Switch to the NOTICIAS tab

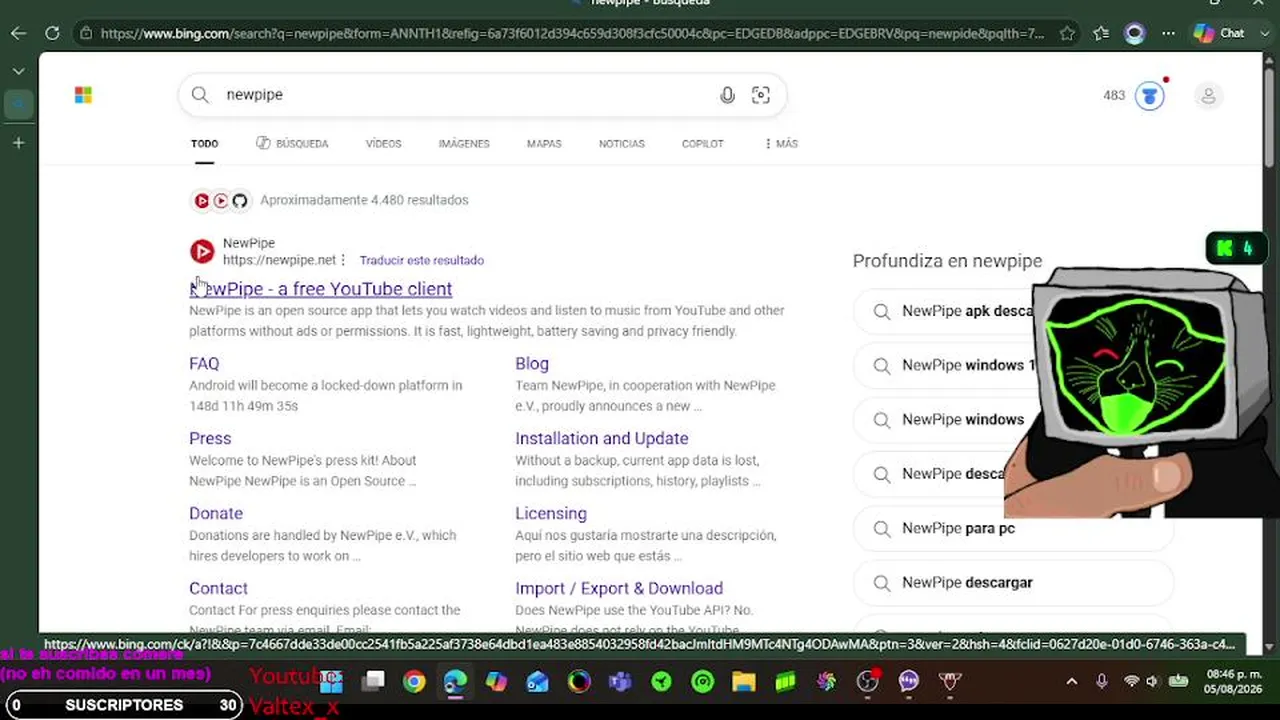pos(622,144)
